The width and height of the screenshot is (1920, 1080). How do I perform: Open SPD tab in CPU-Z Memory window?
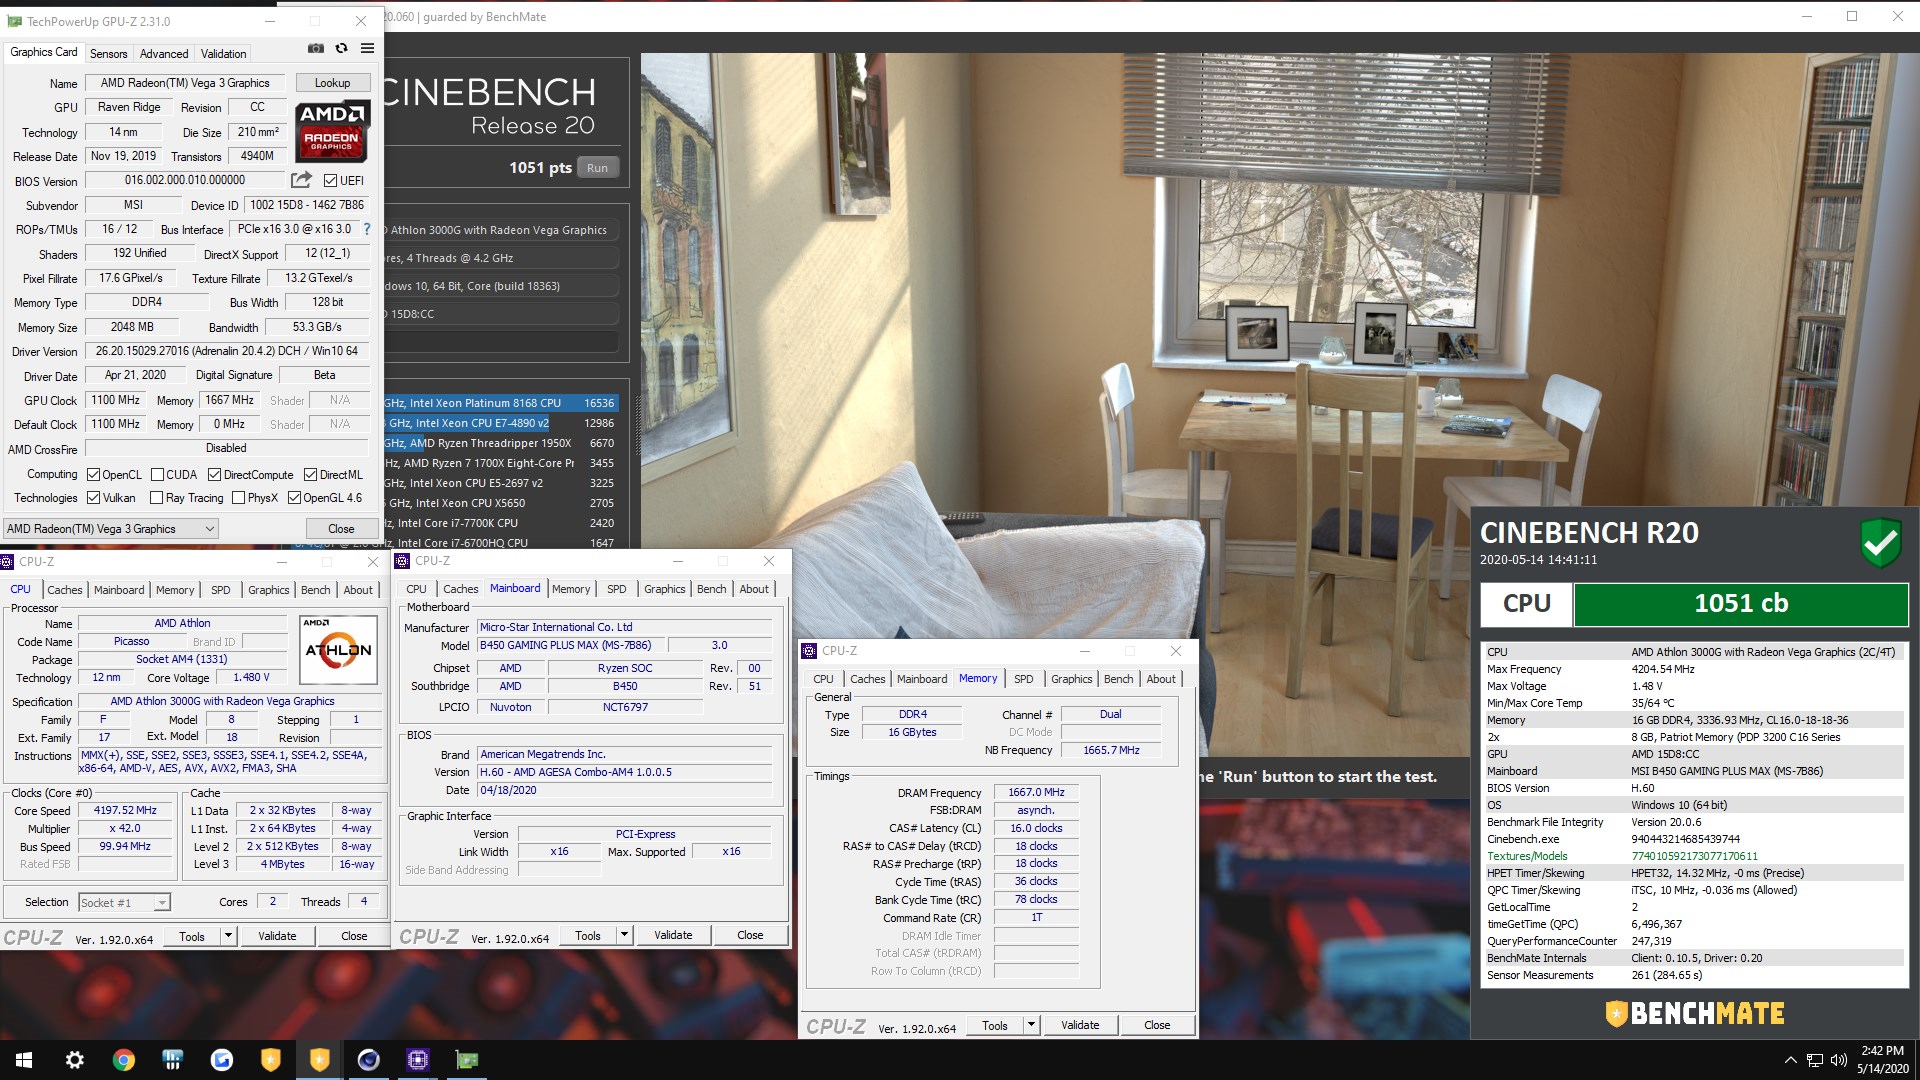pos(1023,679)
